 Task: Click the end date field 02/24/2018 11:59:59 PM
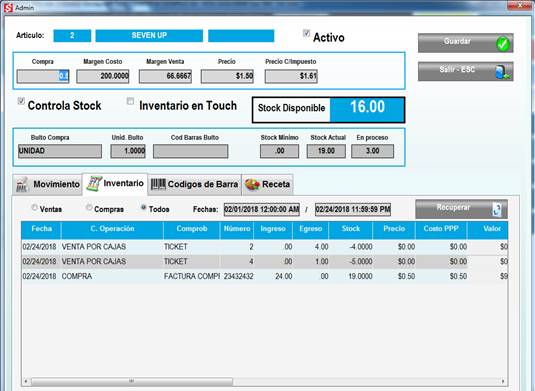pyautogui.click(x=353, y=209)
